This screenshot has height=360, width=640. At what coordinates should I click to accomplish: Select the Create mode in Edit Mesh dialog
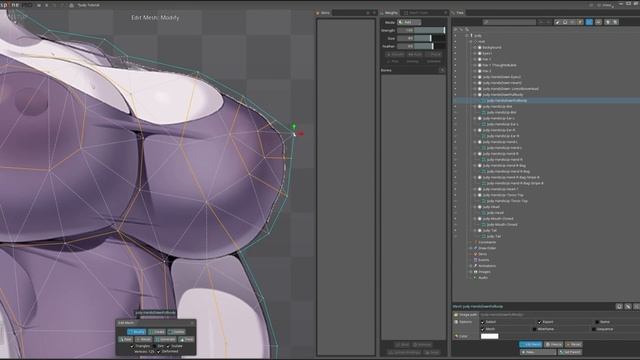(x=157, y=332)
